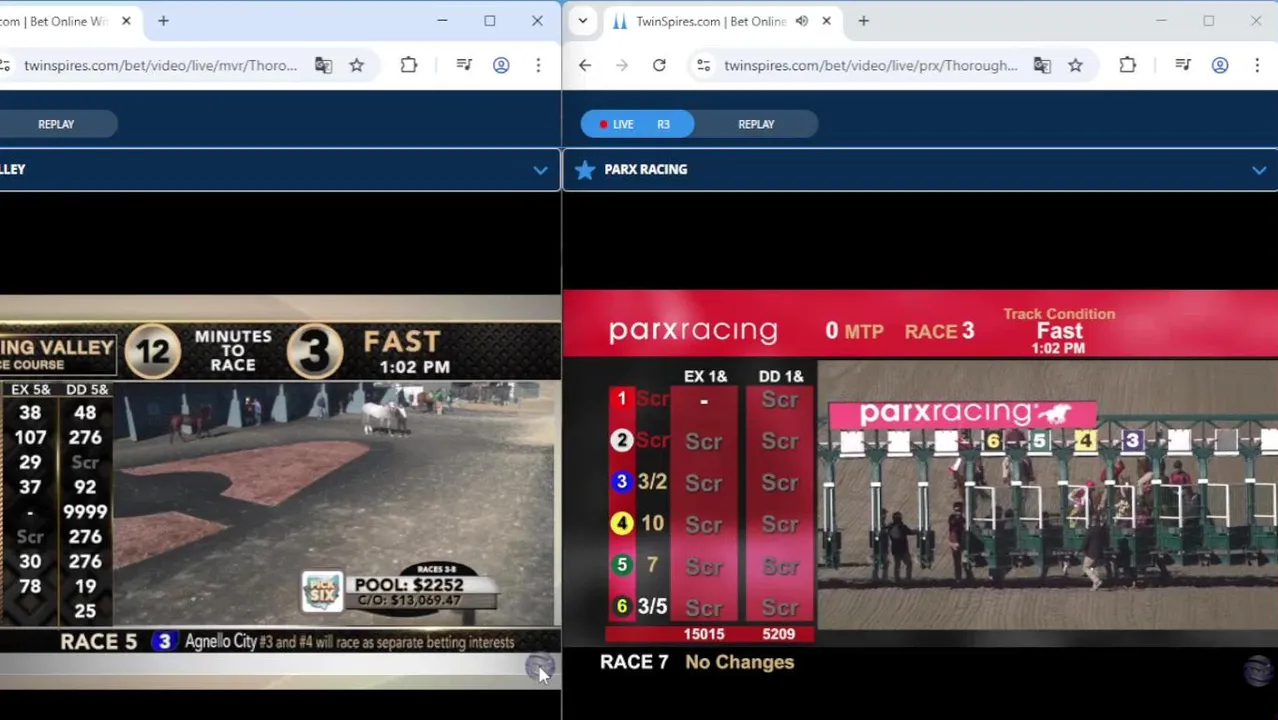Switch to LIVE R3 video tab

point(637,124)
